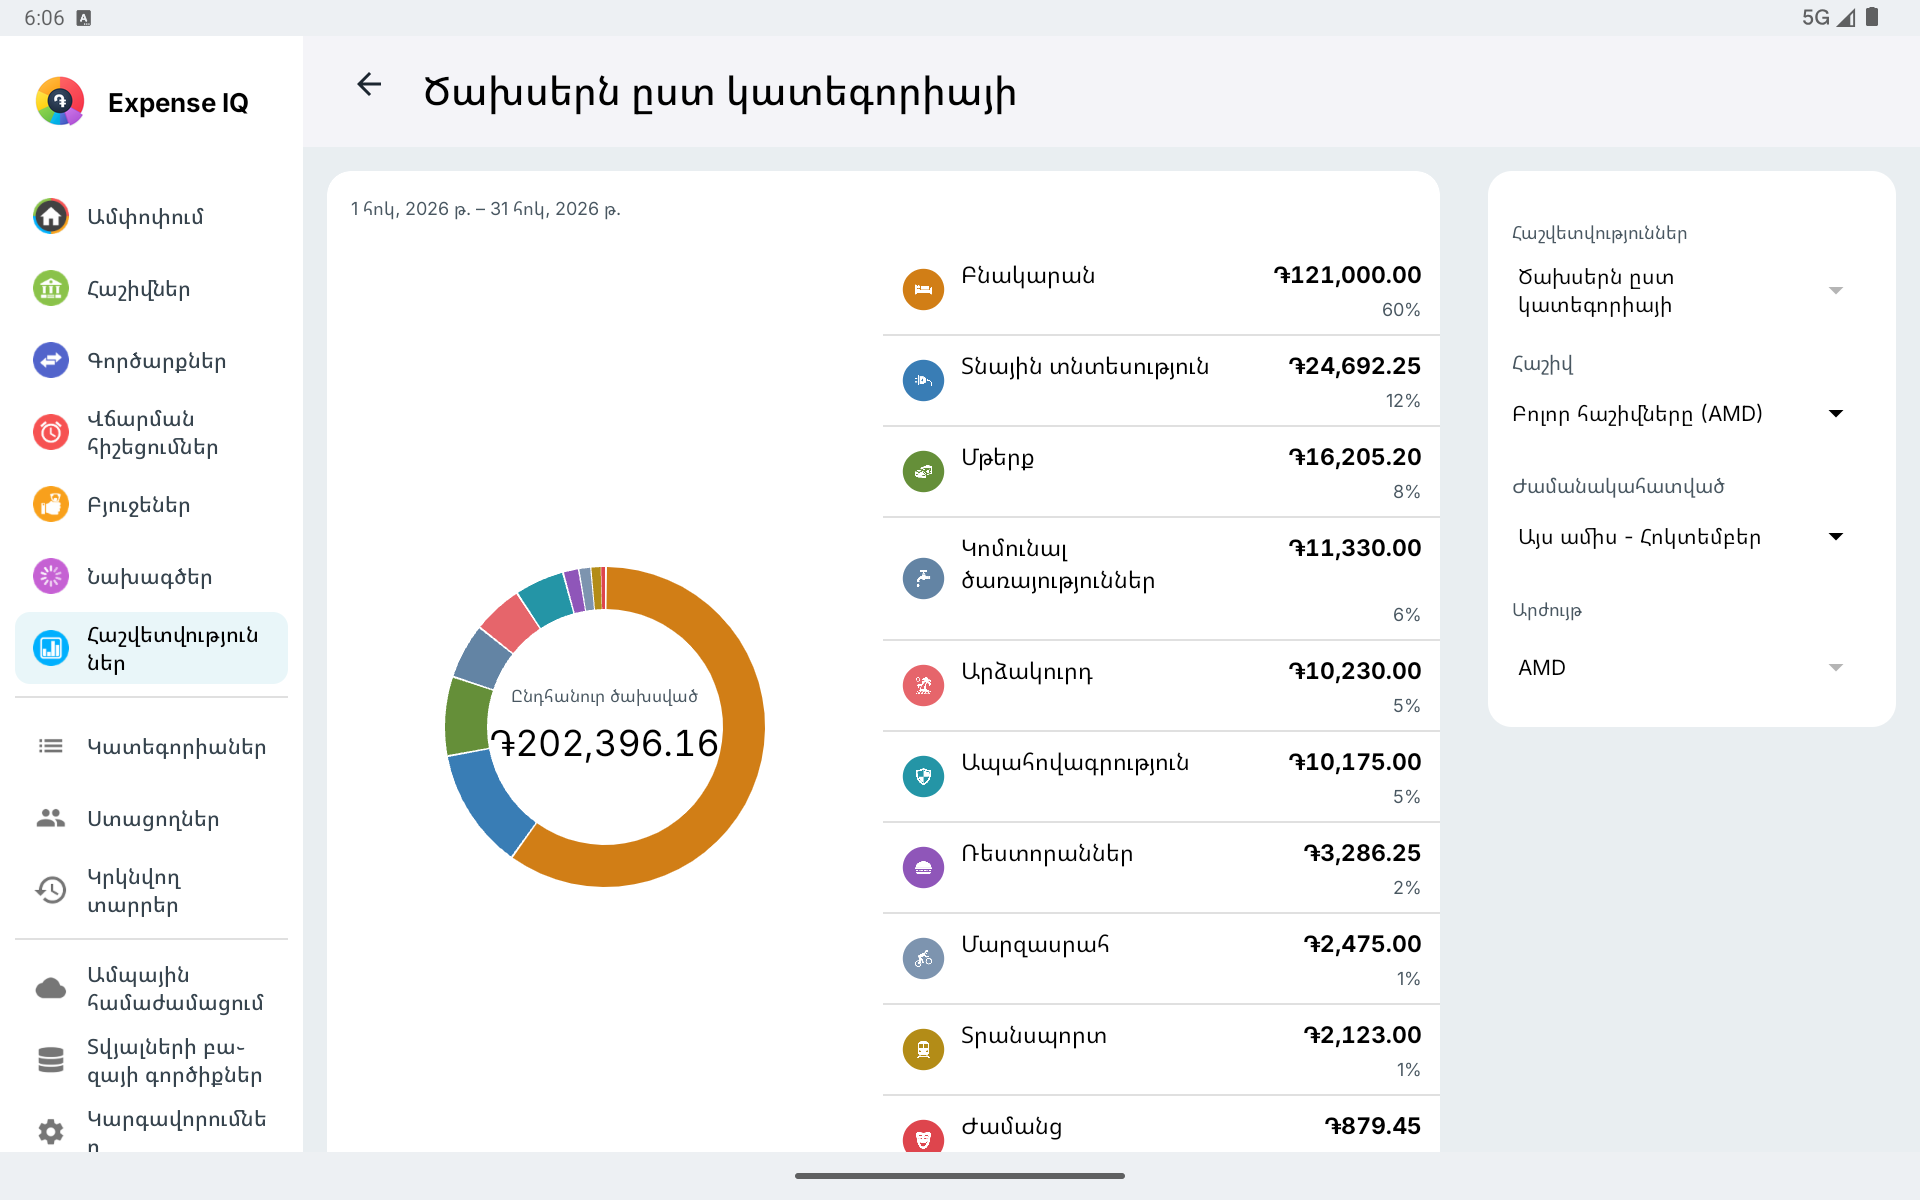Click the Տրանսպորտ train icon
The height and width of the screenshot is (1200, 1920).
(923, 1050)
